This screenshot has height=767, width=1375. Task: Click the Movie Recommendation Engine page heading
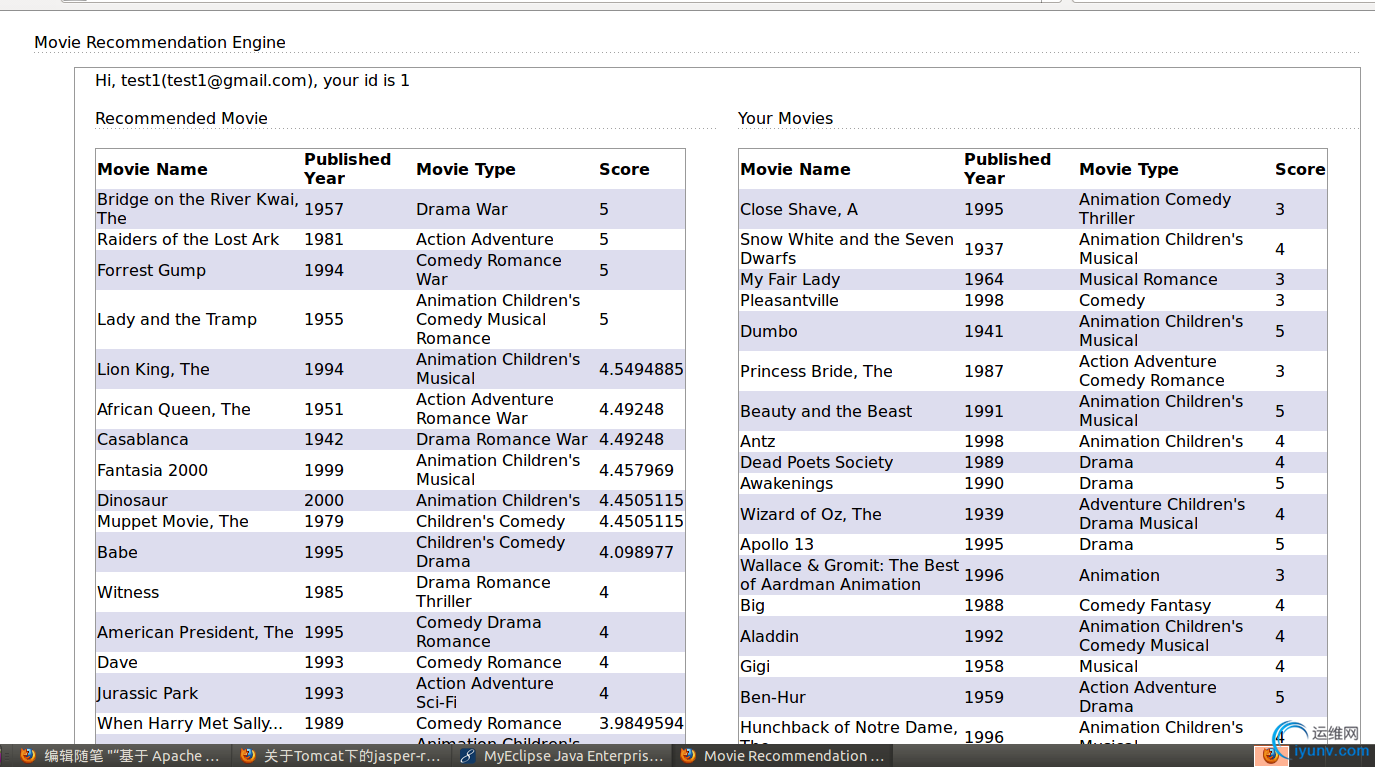(160, 42)
